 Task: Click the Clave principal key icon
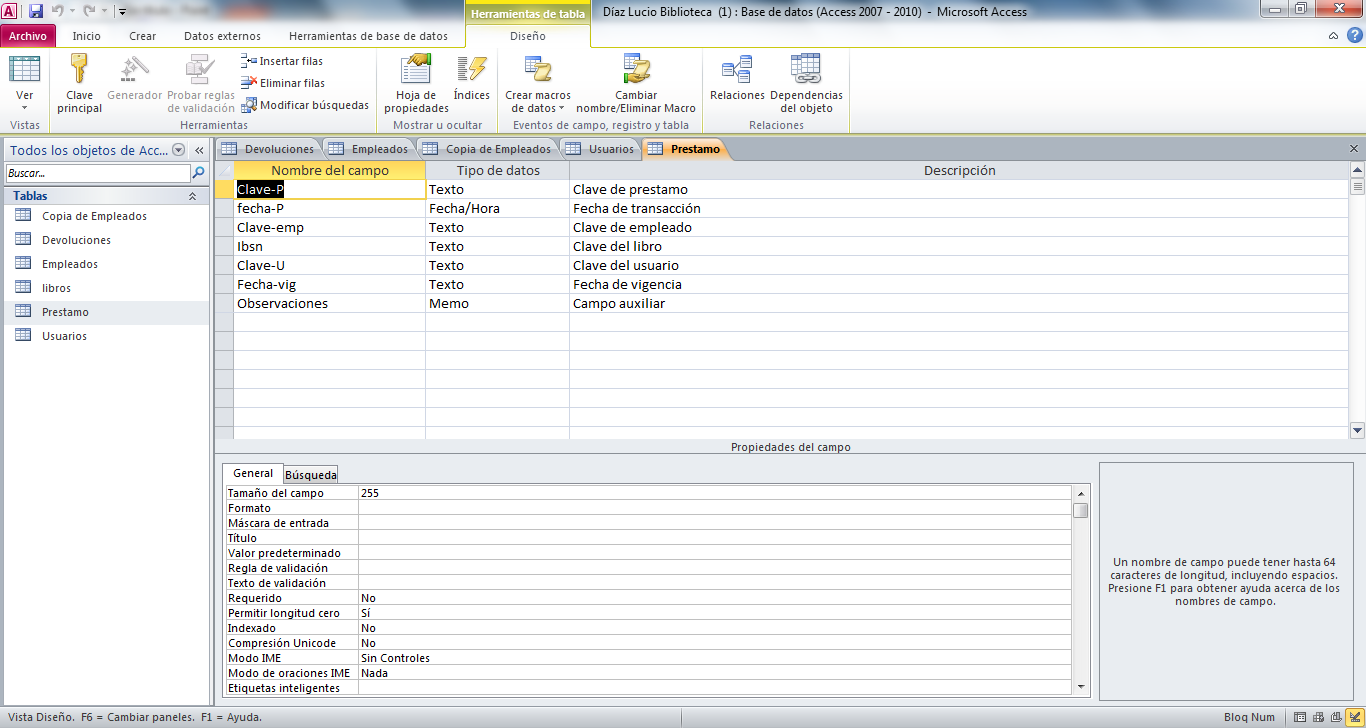79,72
